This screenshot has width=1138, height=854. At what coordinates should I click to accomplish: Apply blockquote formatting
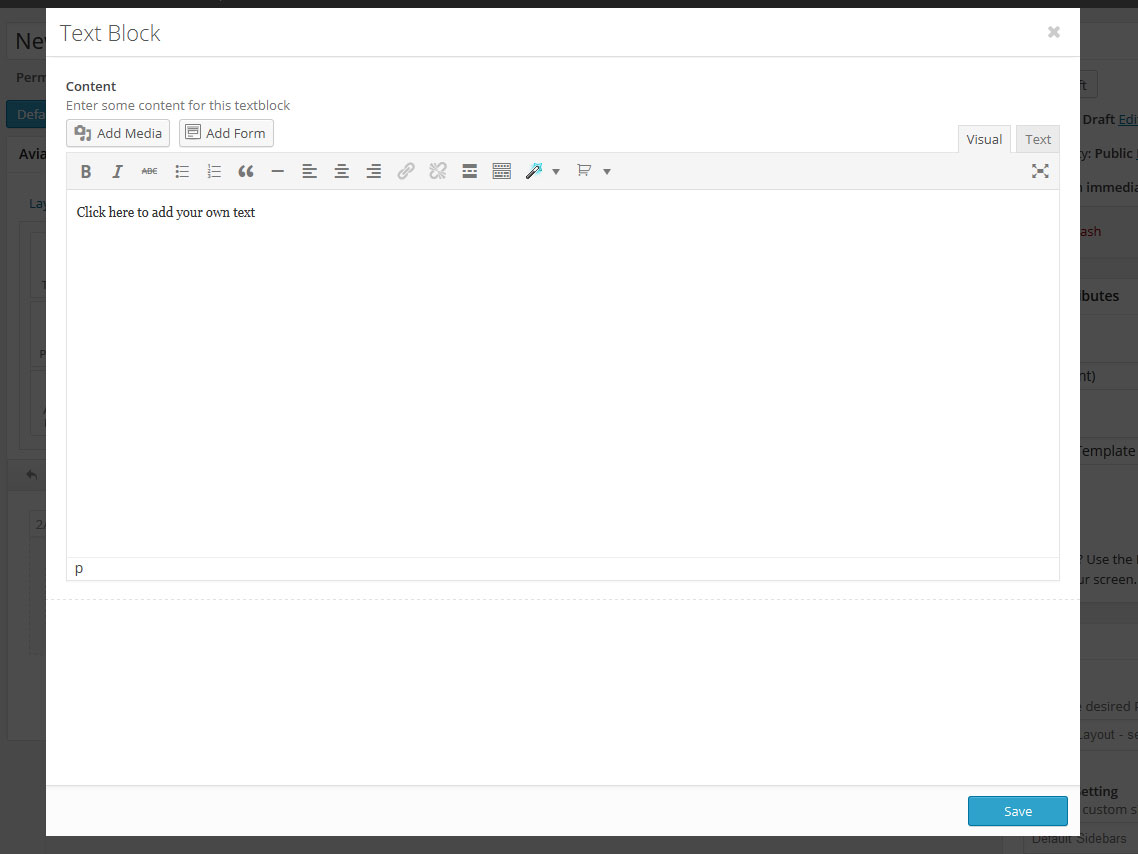245,171
